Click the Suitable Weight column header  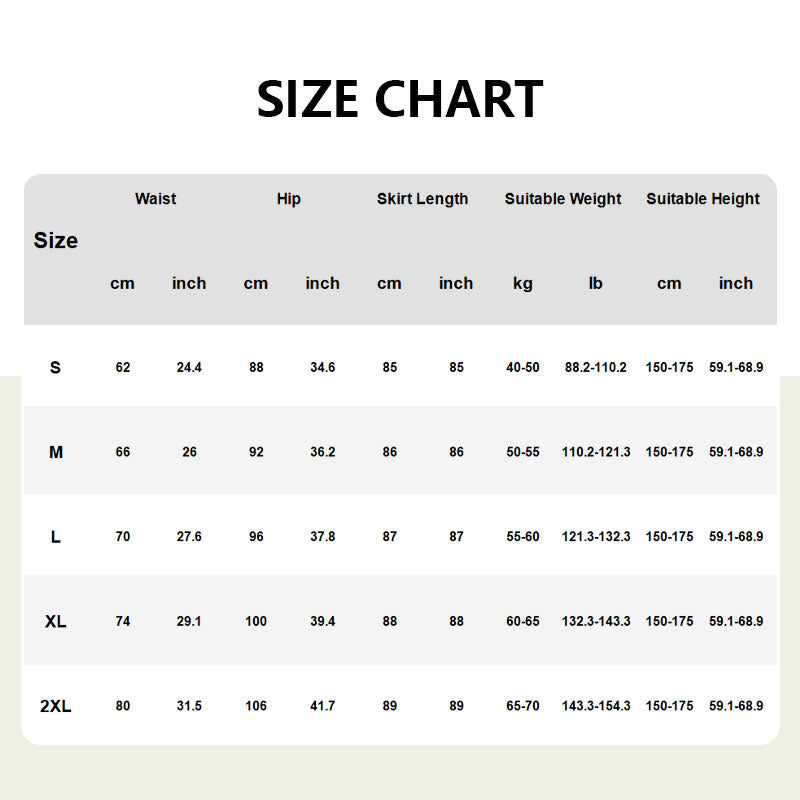point(563,199)
